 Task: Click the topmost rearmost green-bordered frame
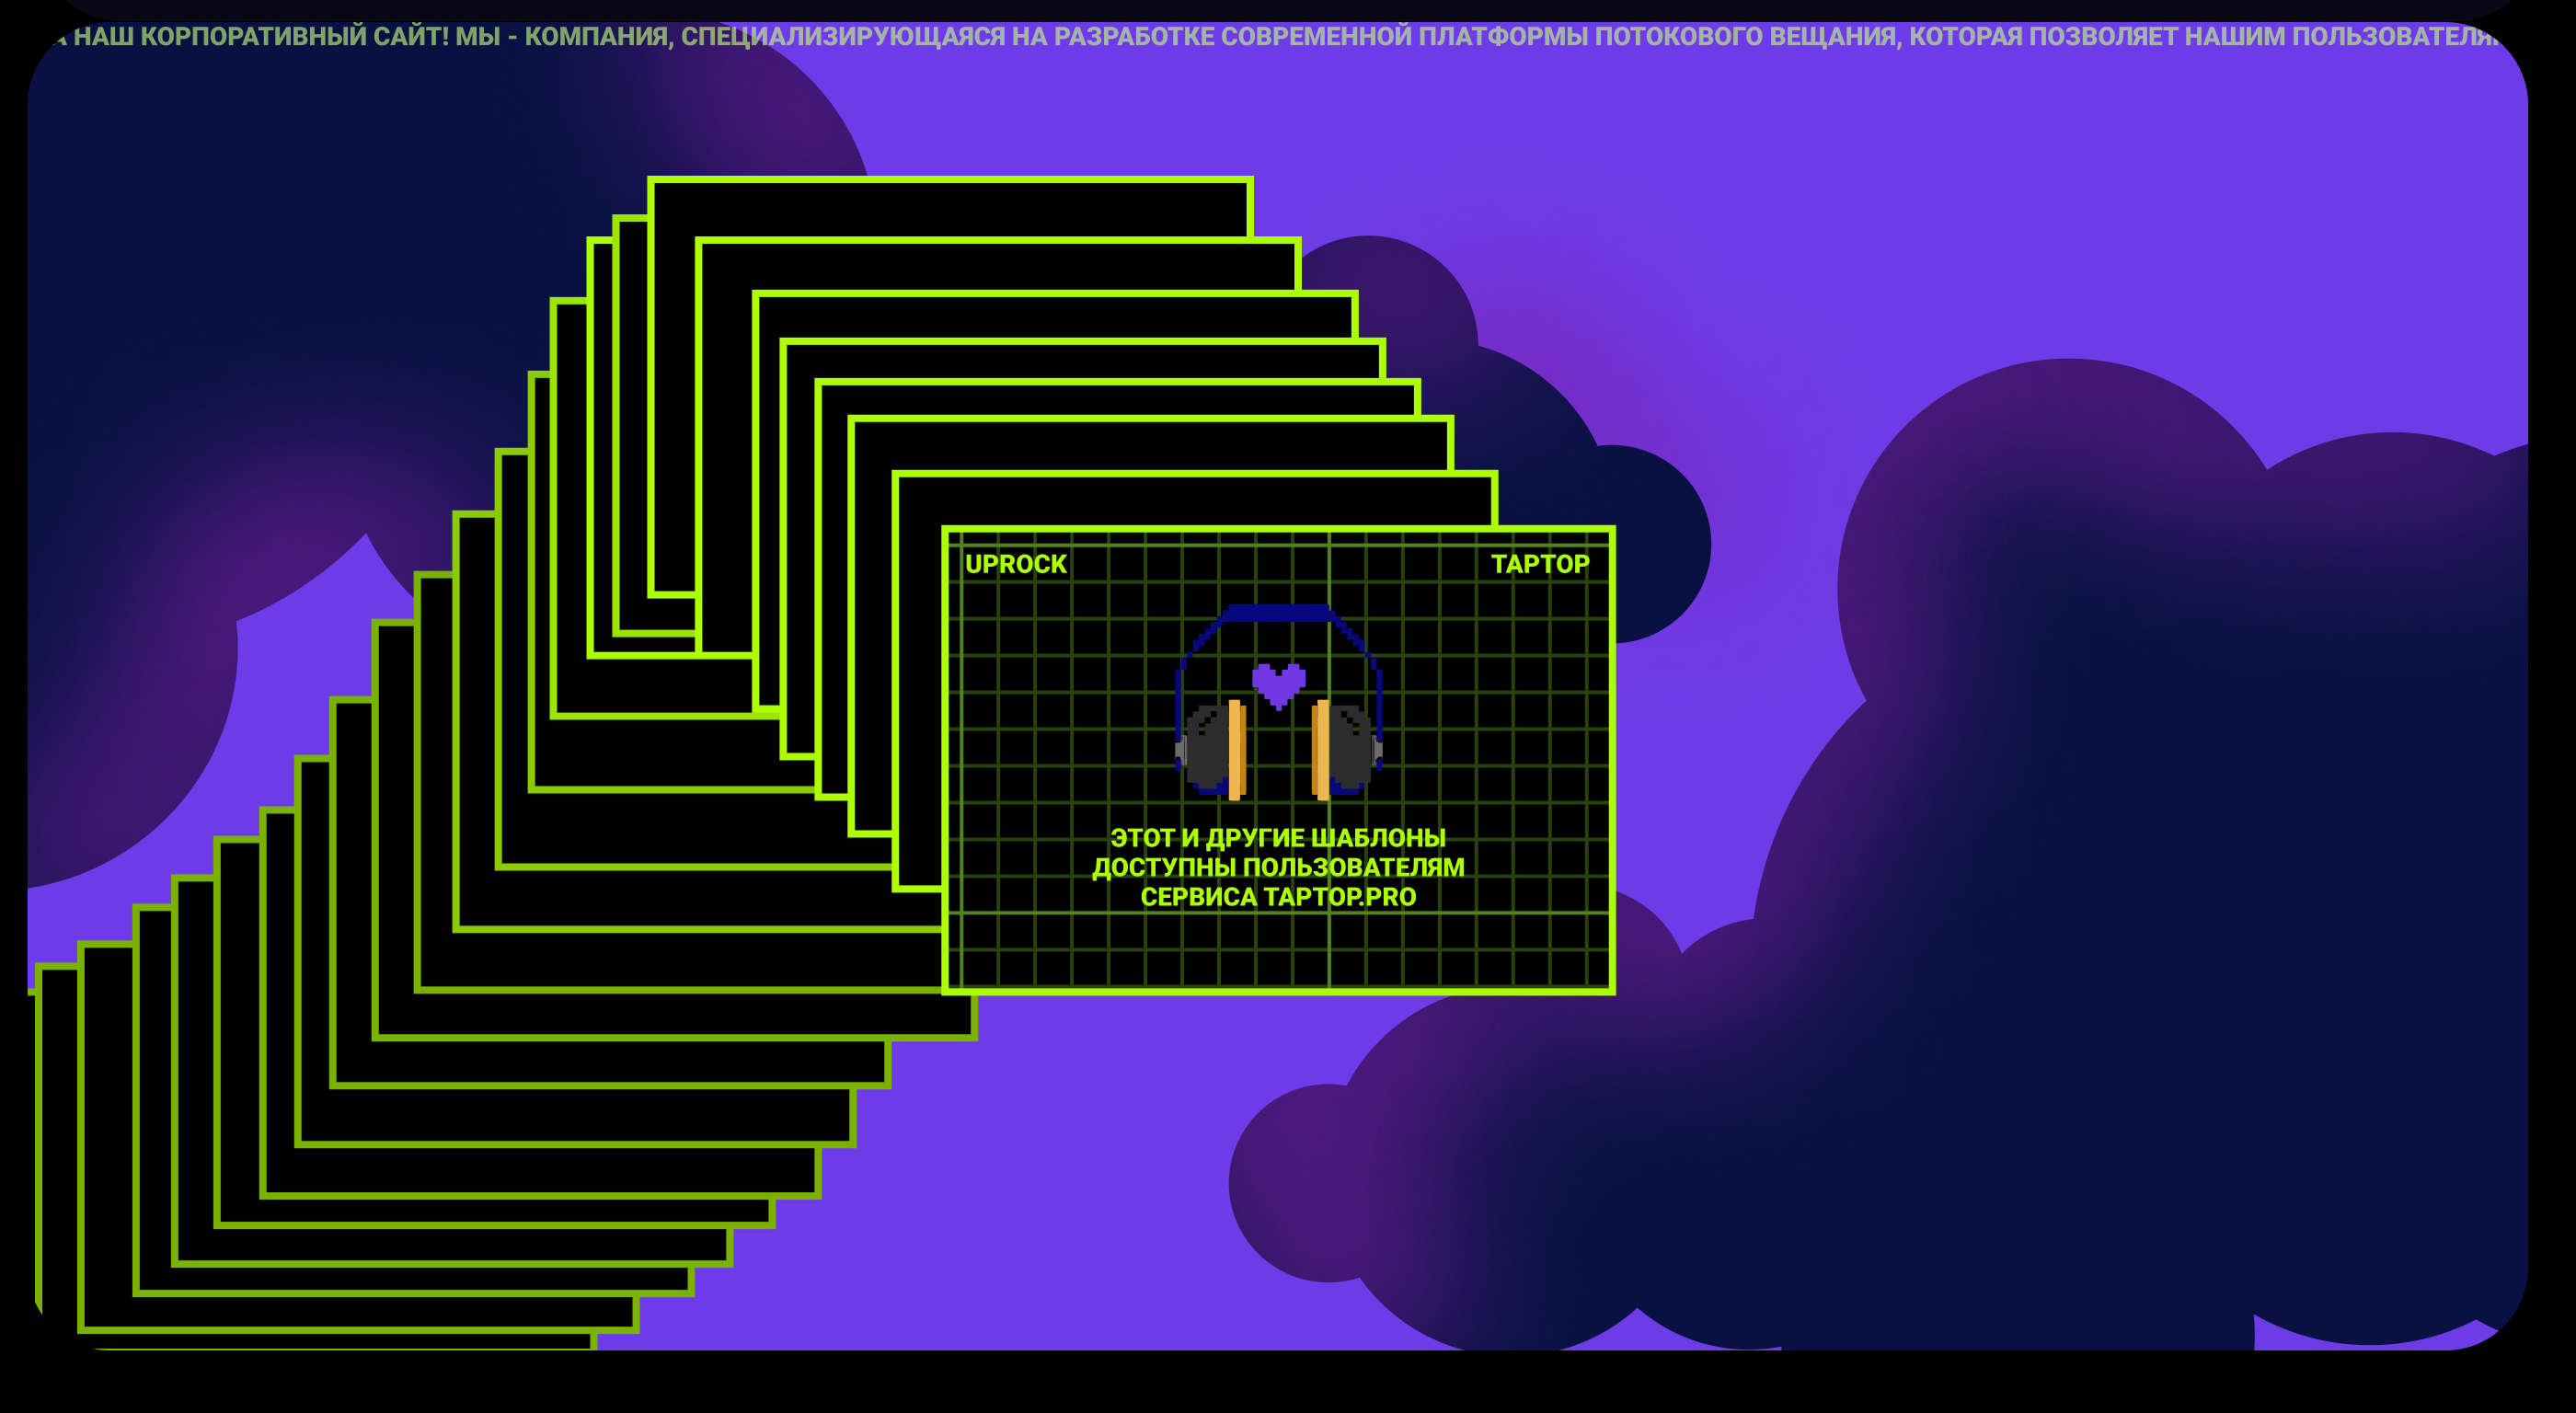[x=950, y=207]
